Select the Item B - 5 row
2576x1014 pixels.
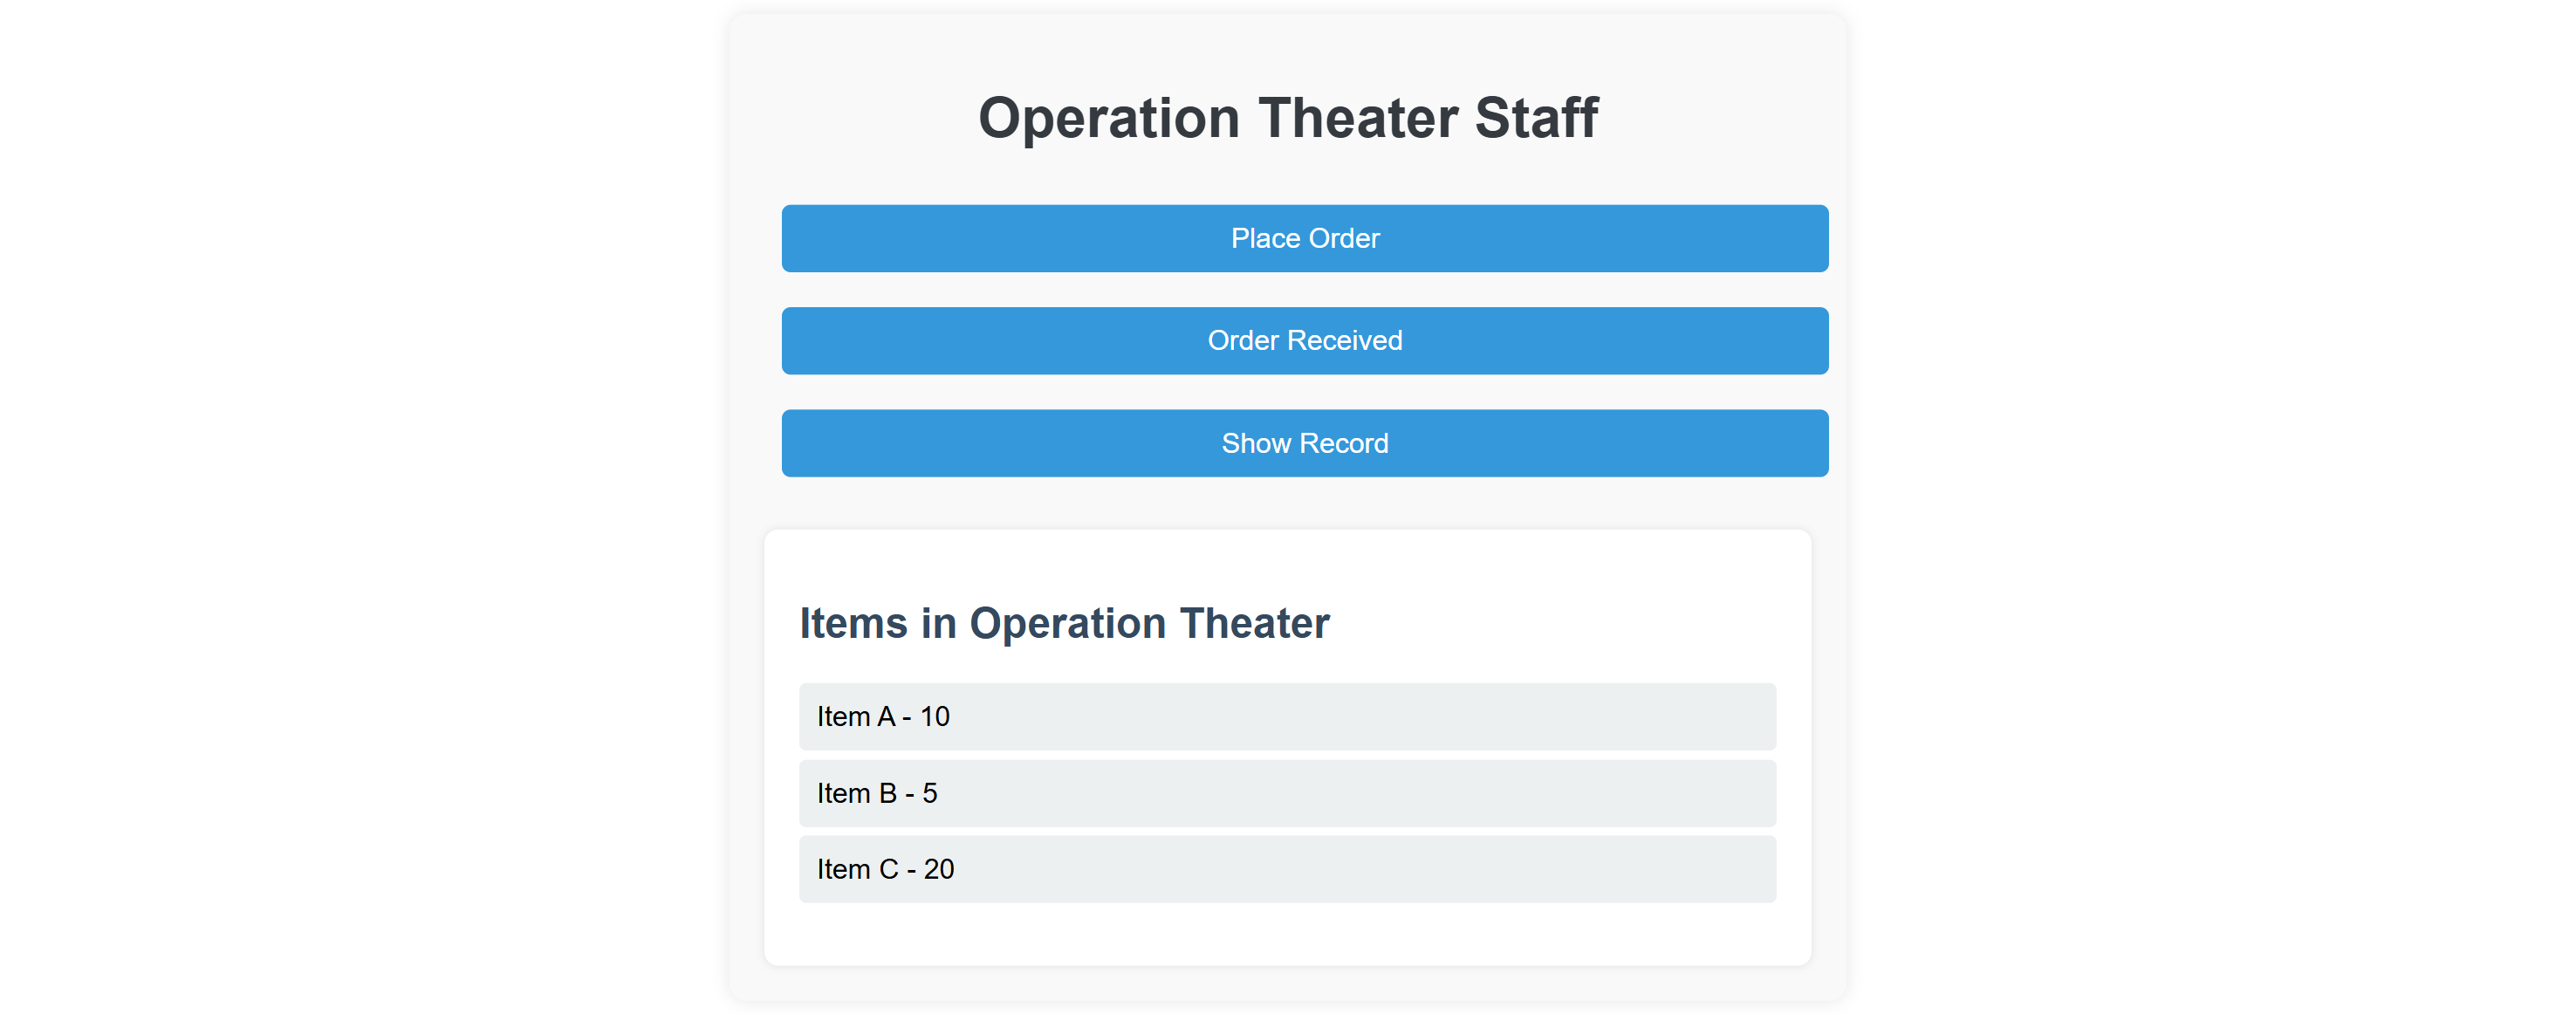[x=1287, y=793]
